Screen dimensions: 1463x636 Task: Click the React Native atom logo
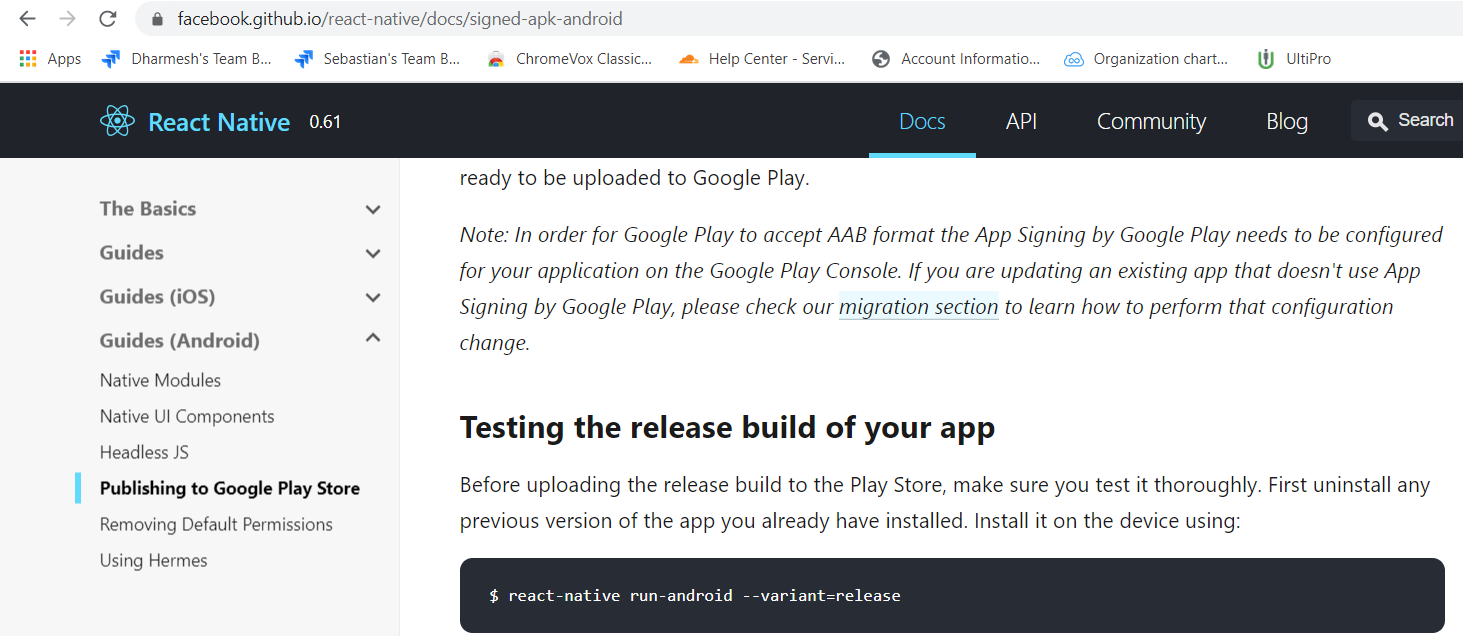coord(117,120)
